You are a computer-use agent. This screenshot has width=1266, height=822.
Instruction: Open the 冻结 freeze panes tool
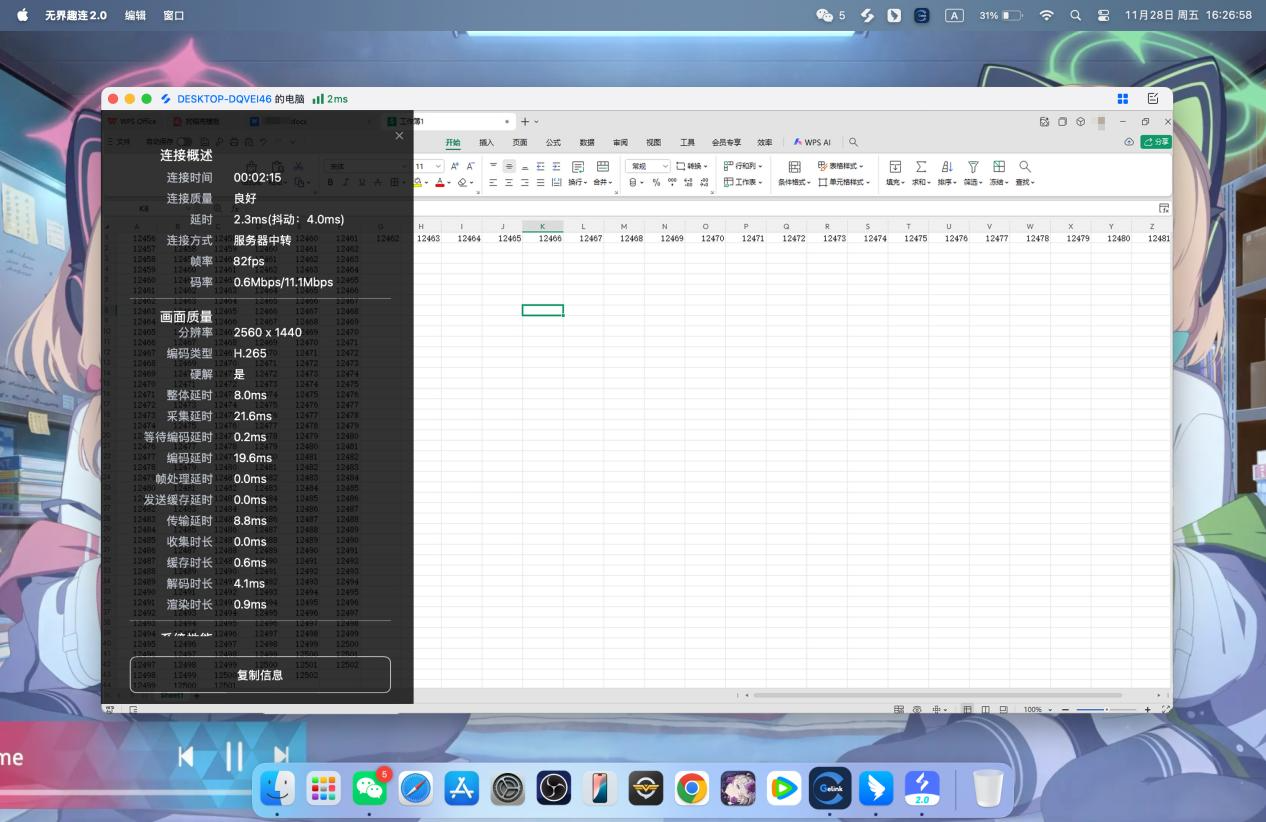(998, 167)
